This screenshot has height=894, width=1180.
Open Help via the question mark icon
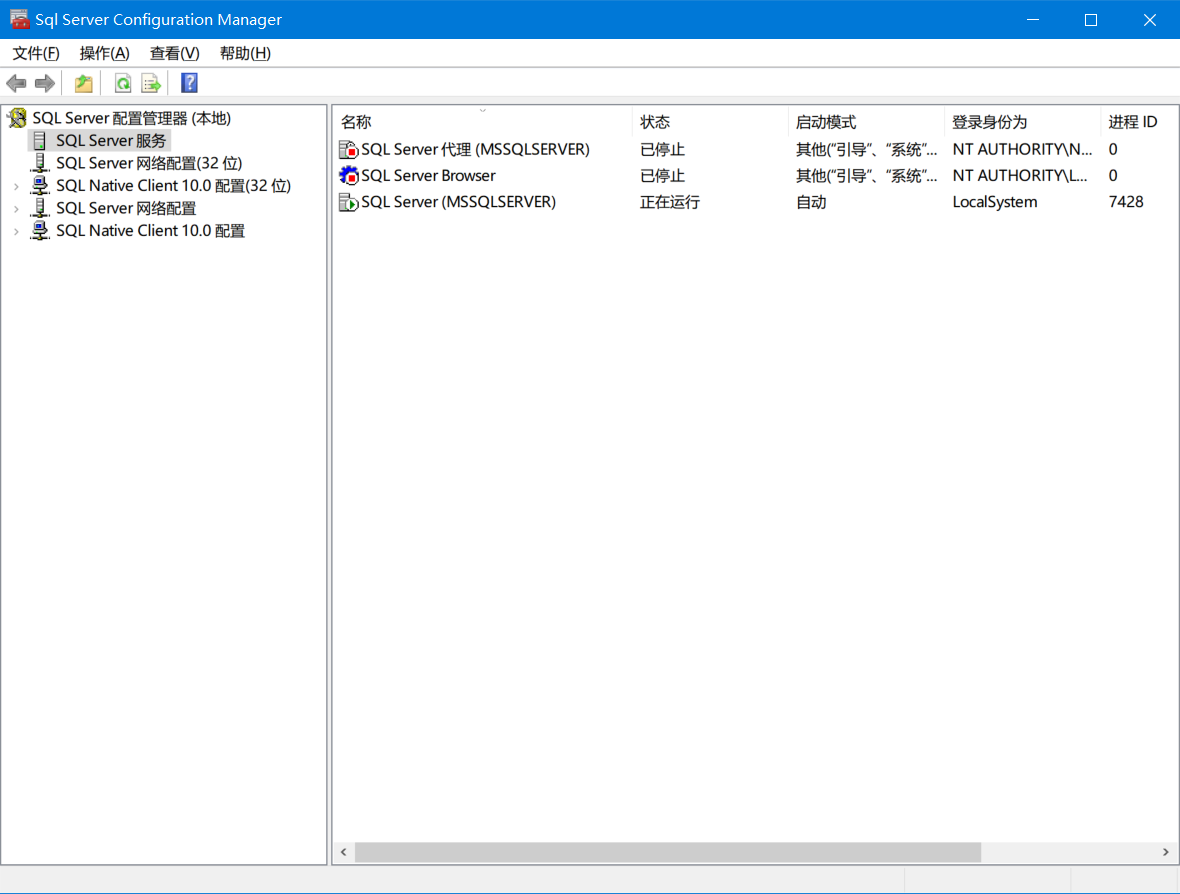[189, 83]
